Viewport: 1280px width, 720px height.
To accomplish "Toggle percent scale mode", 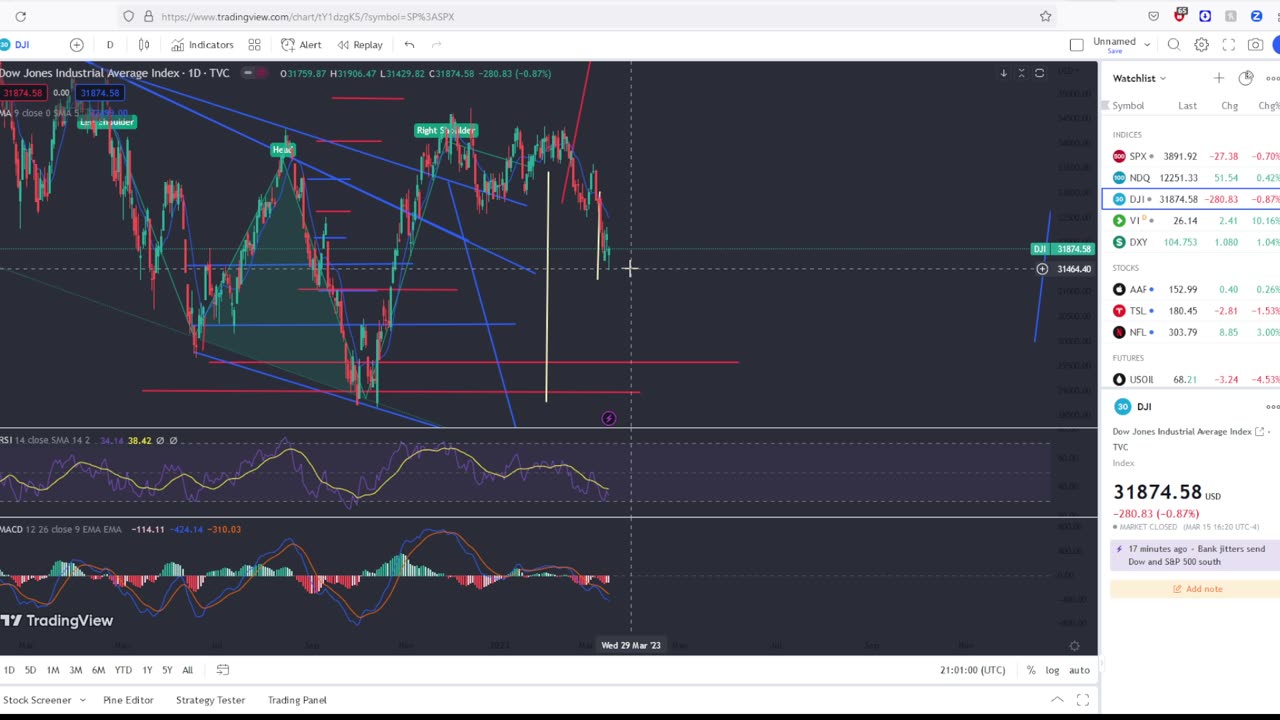I will pos(1031,670).
